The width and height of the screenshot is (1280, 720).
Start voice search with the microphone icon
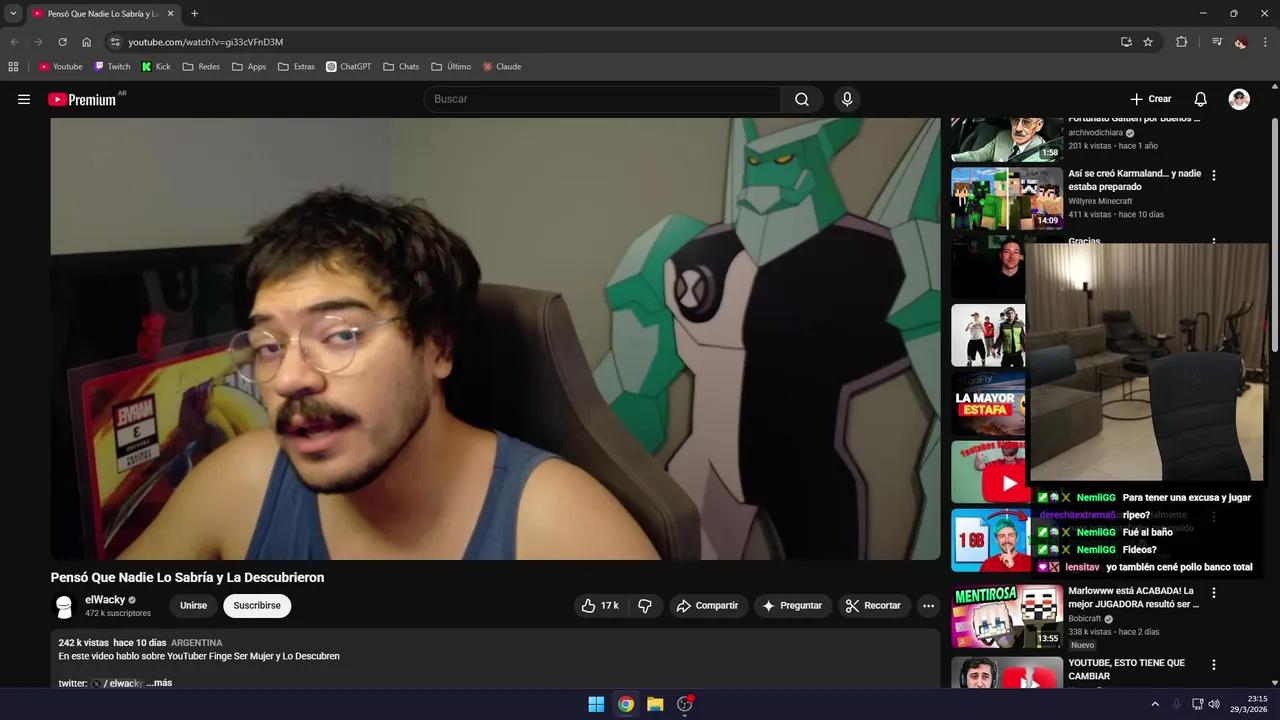click(847, 99)
